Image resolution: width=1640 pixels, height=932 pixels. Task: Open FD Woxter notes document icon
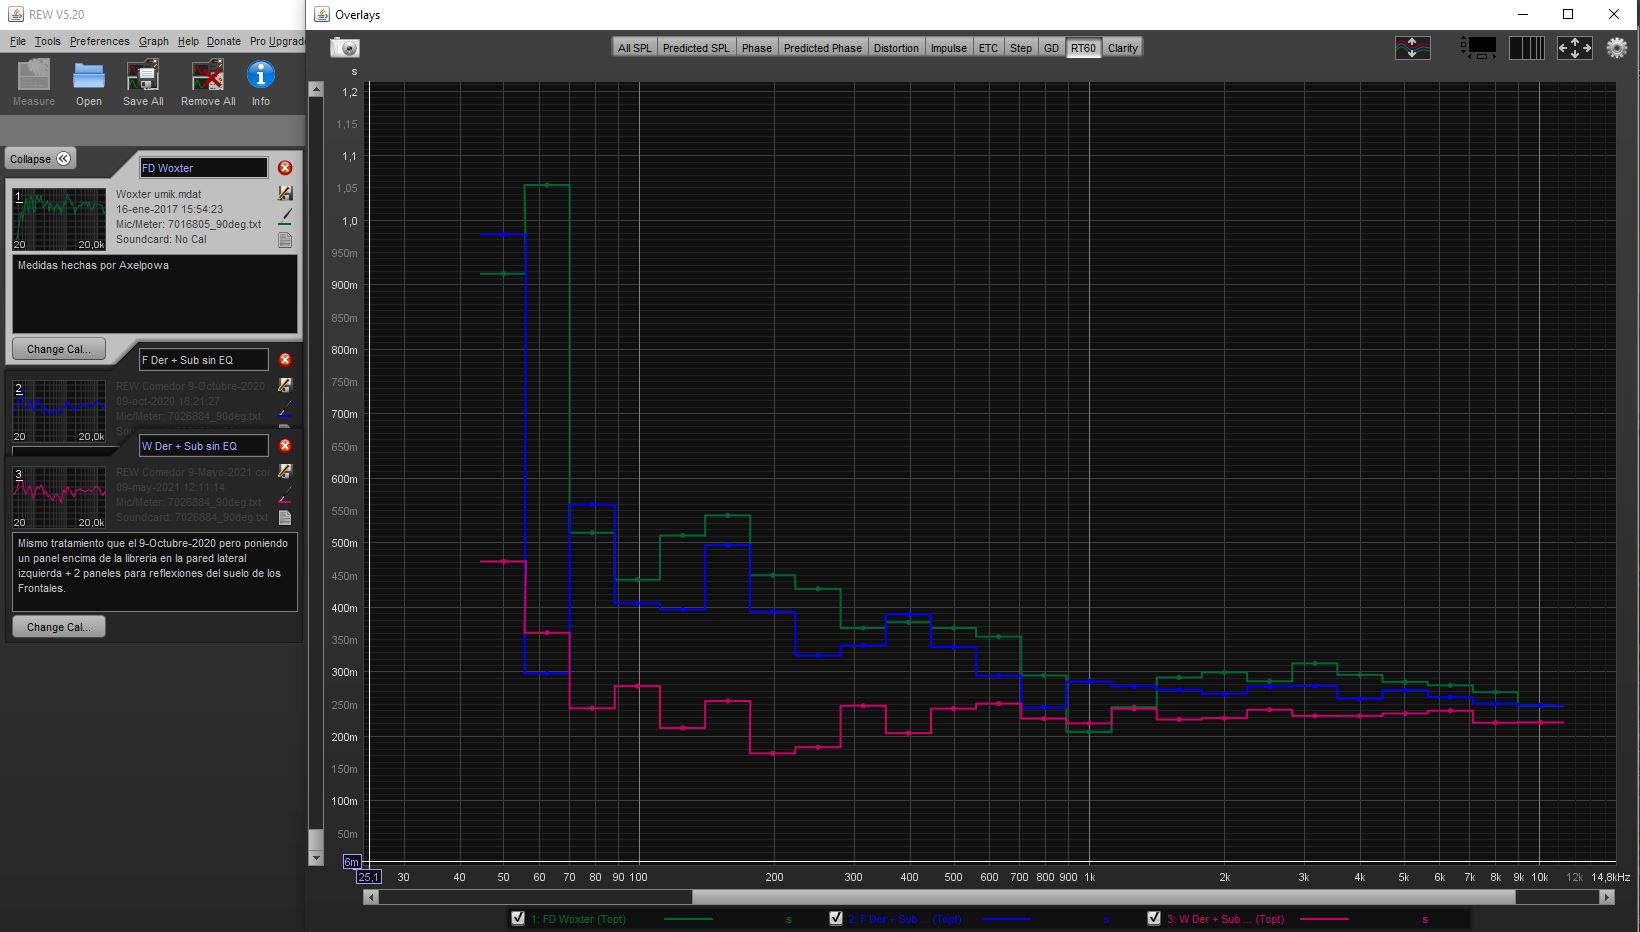tap(285, 240)
